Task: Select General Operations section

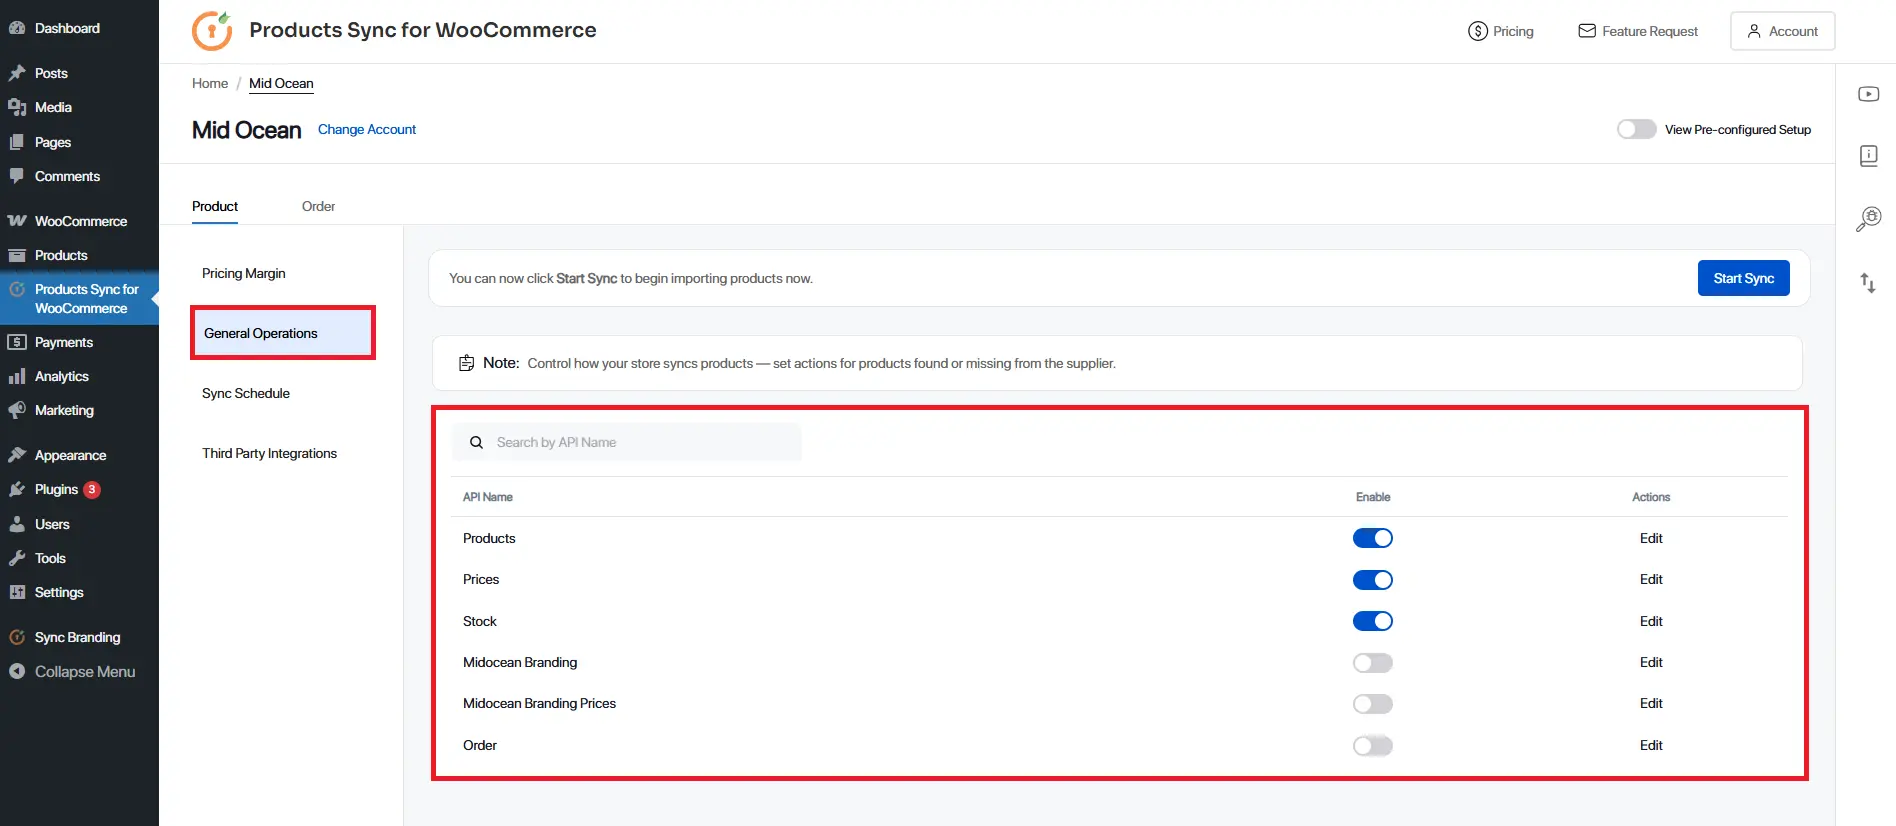Action: click(x=283, y=333)
